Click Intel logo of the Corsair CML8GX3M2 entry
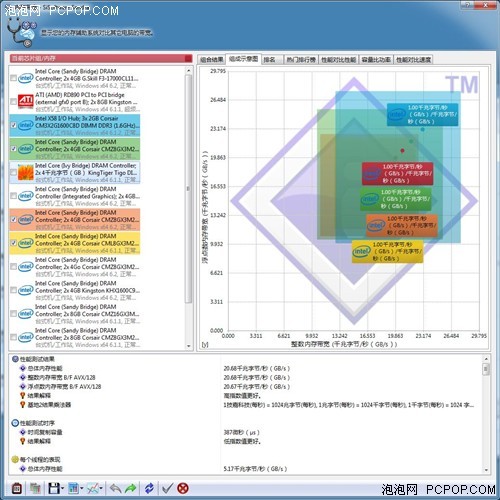 (x=26, y=243)
